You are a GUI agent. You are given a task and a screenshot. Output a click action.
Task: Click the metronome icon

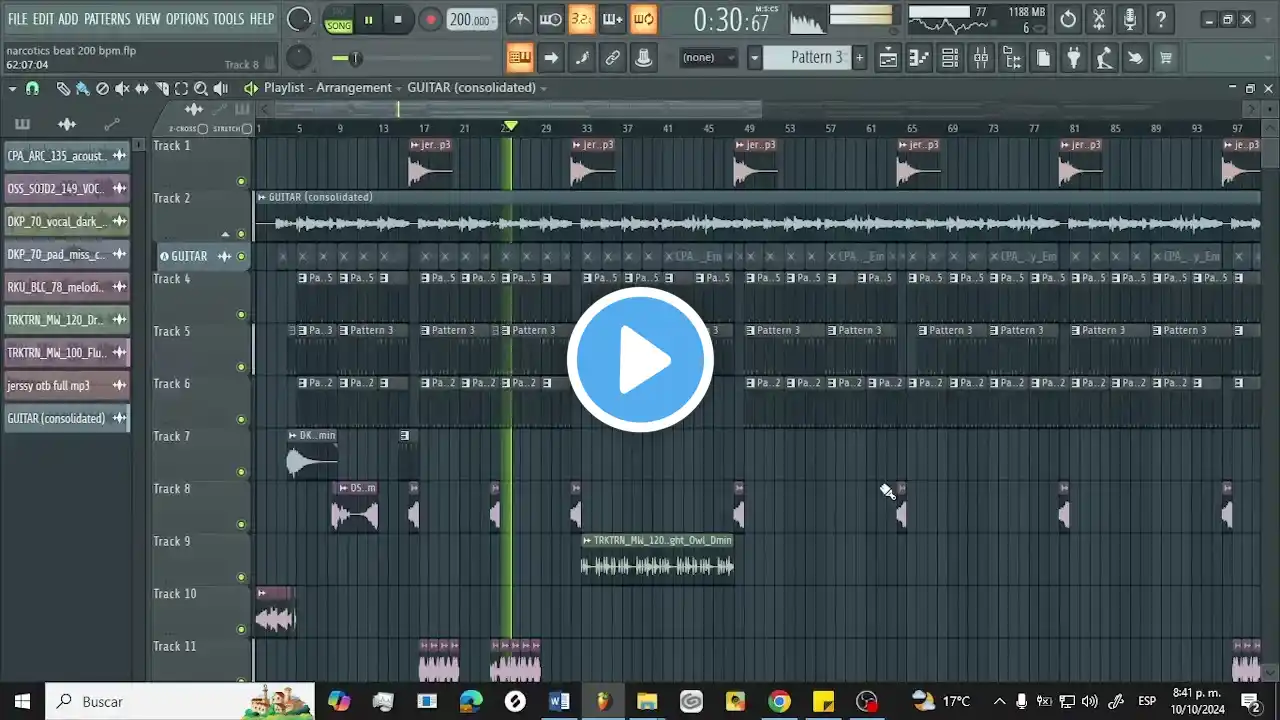coord(520,19)
